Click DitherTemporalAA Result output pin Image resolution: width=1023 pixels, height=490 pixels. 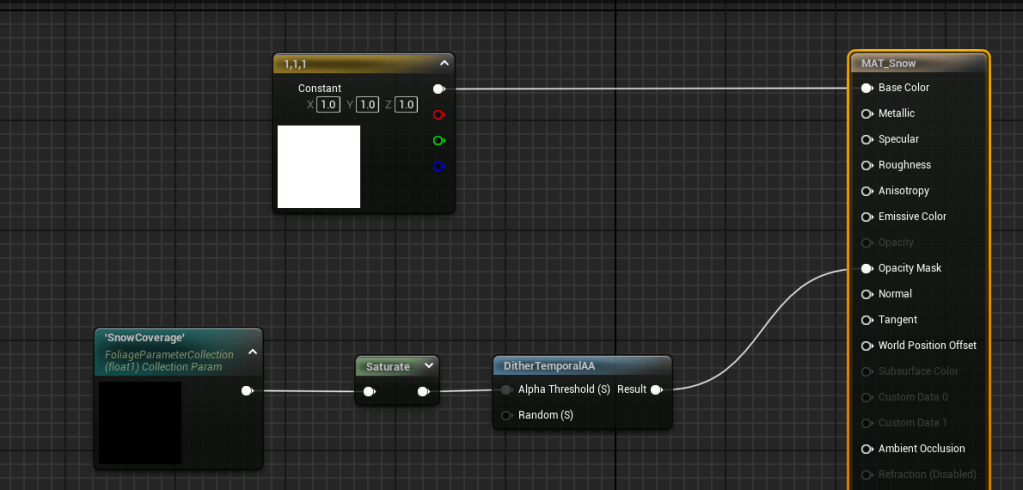click(x=656, y=390)
